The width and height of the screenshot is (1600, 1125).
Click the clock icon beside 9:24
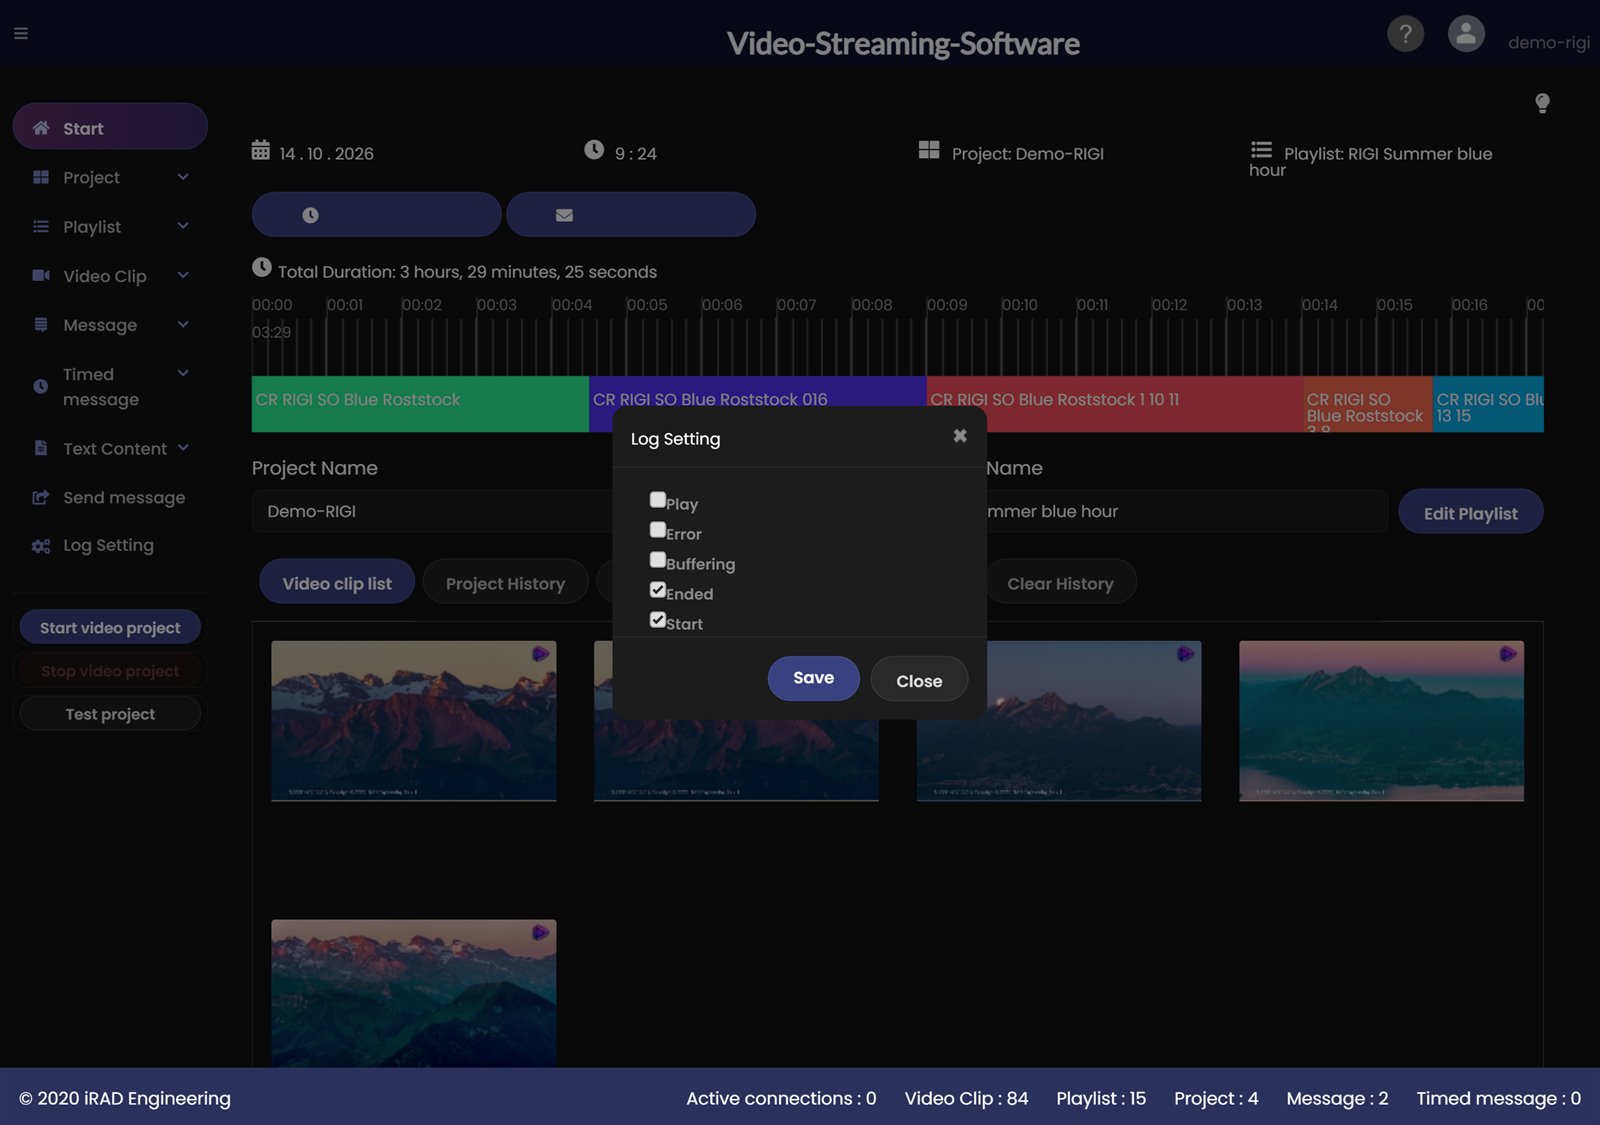click(594, 150)
